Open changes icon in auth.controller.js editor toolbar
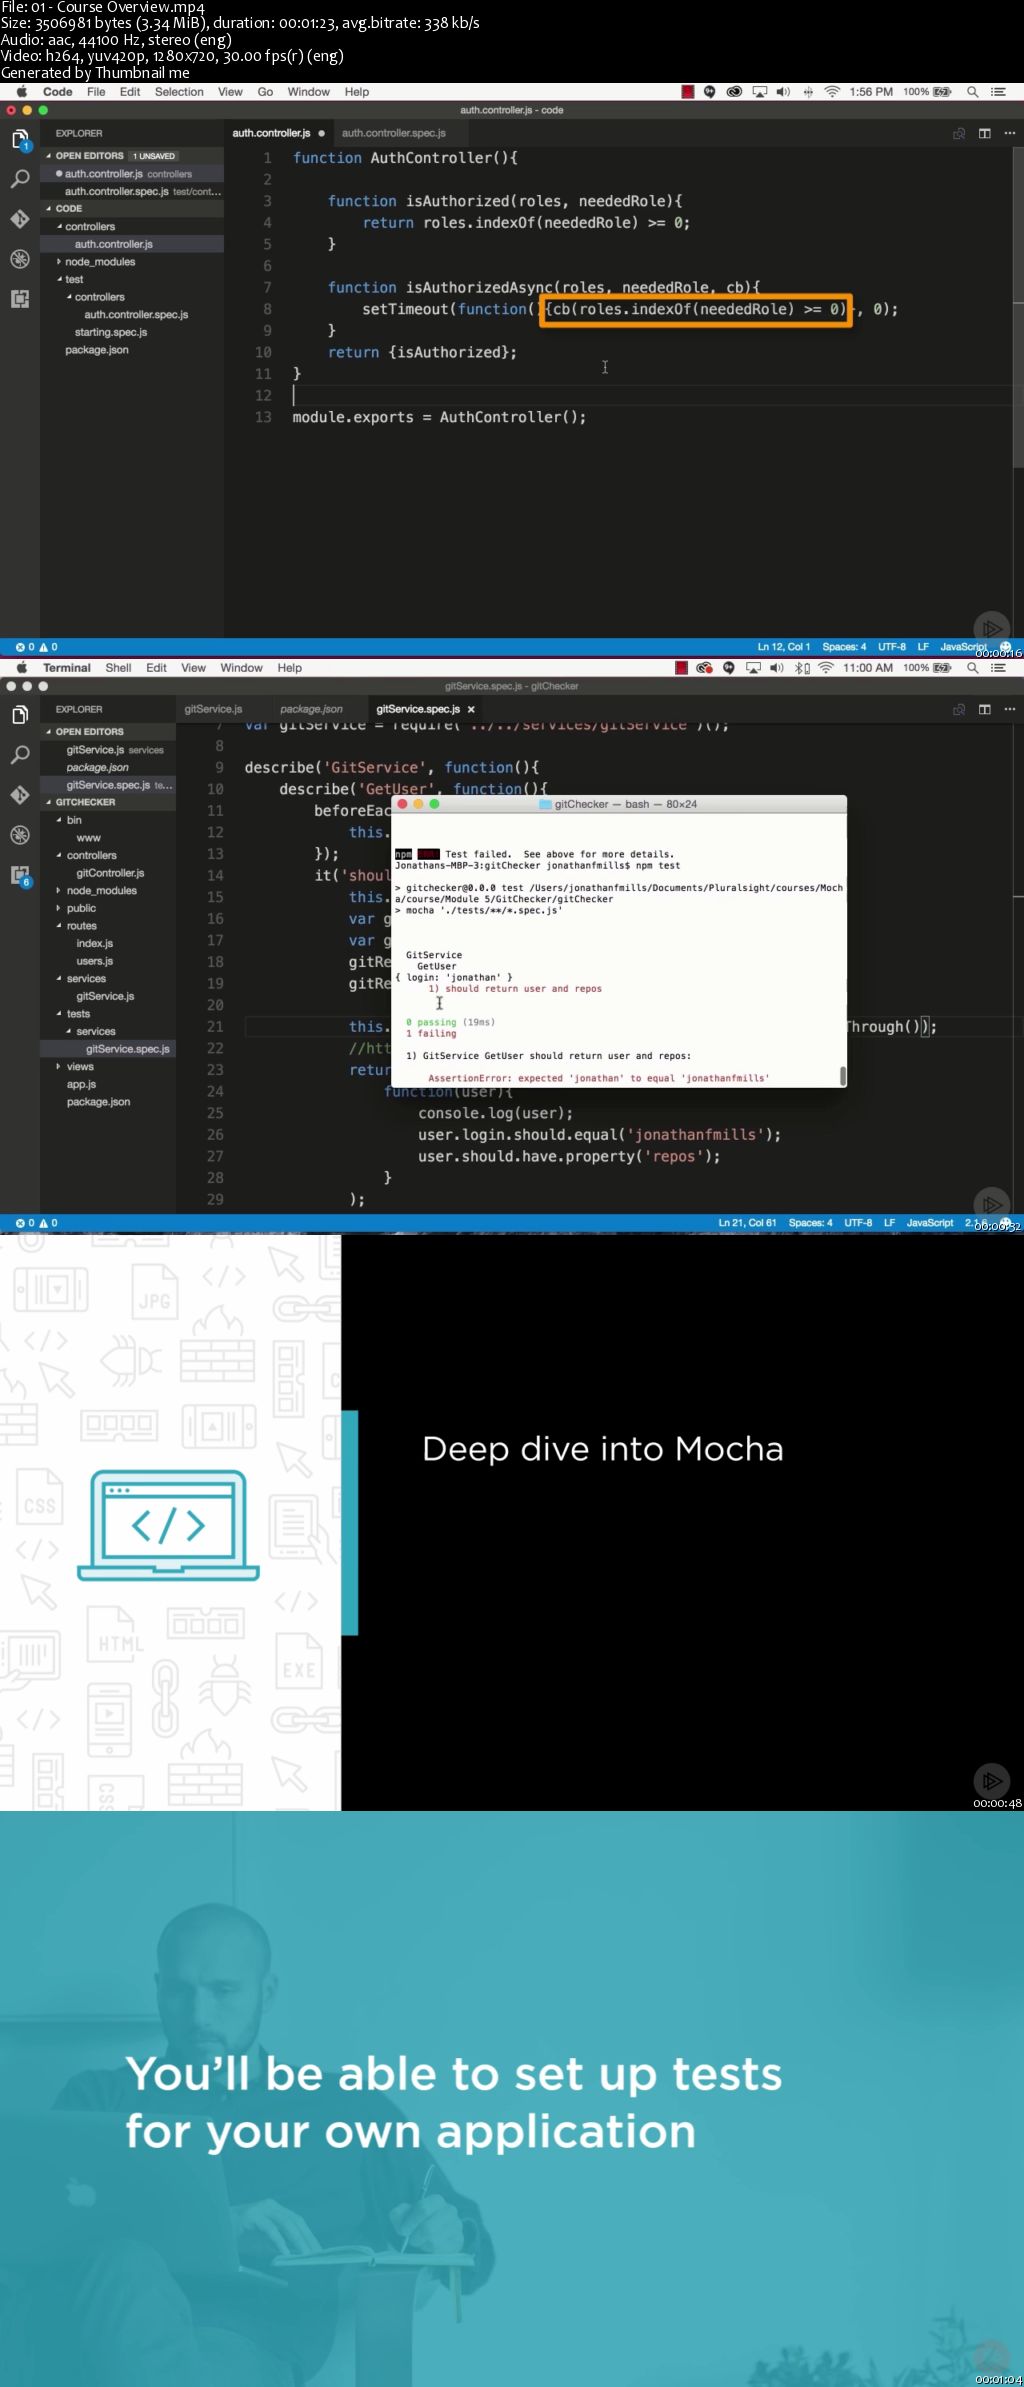This screenshot has height=2387, width=1024. point(959,133)
